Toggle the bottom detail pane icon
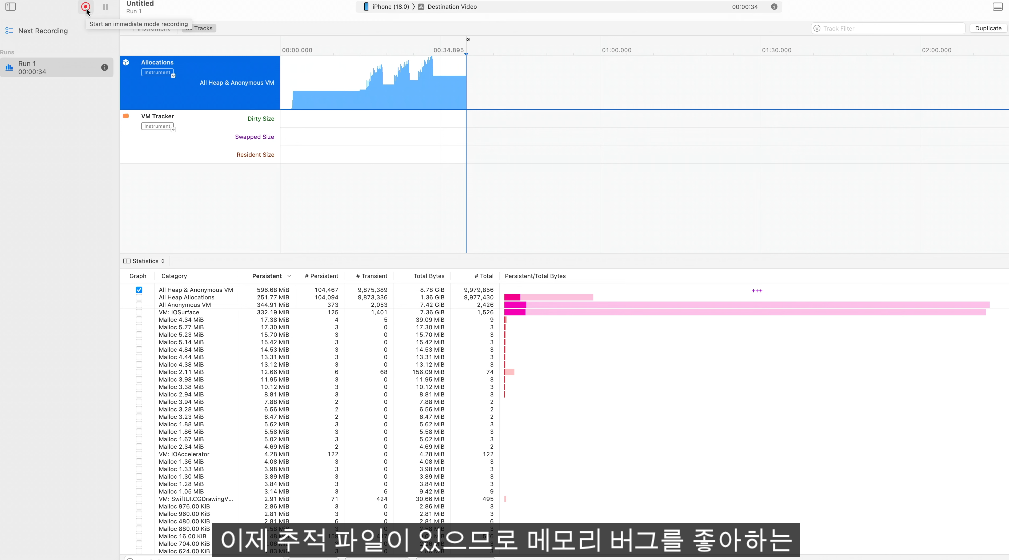The width and height of the screenshot is (1009, 560). pyautogui.click(x=997, y=7)
